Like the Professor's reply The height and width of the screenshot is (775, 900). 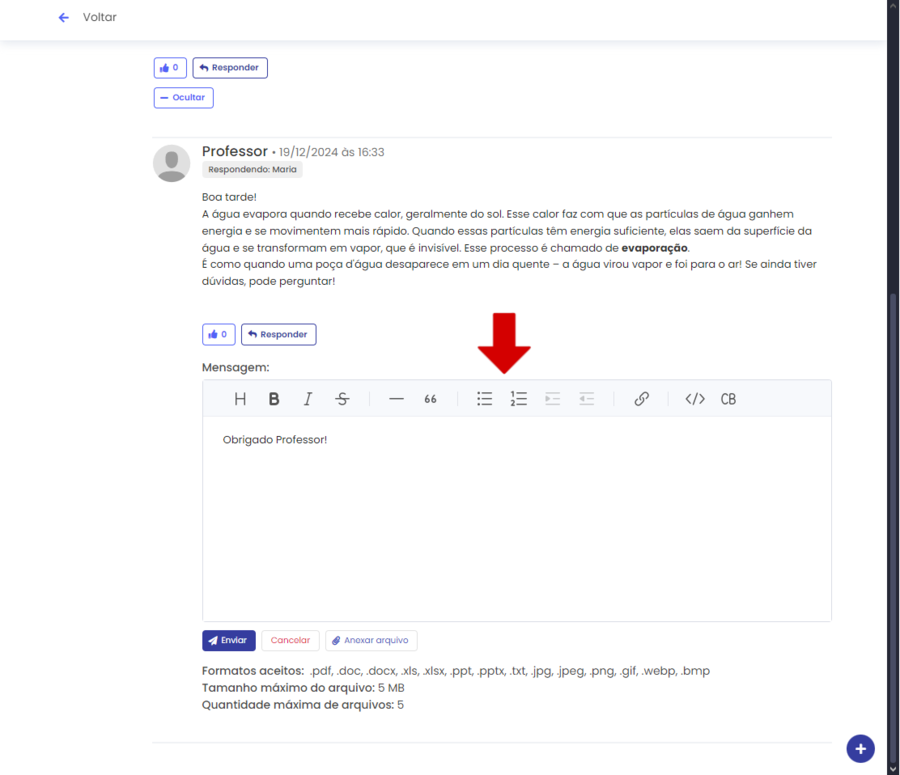point(218,334)
